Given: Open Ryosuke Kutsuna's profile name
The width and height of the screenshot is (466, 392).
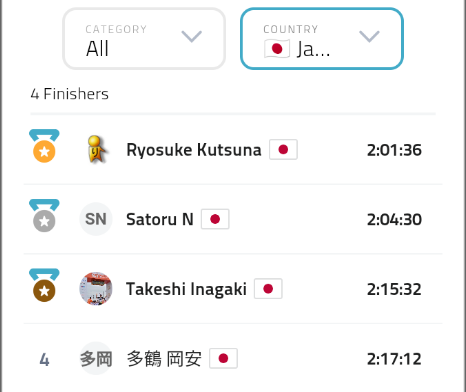Looking at the screenshot, I should coord(194,150).
